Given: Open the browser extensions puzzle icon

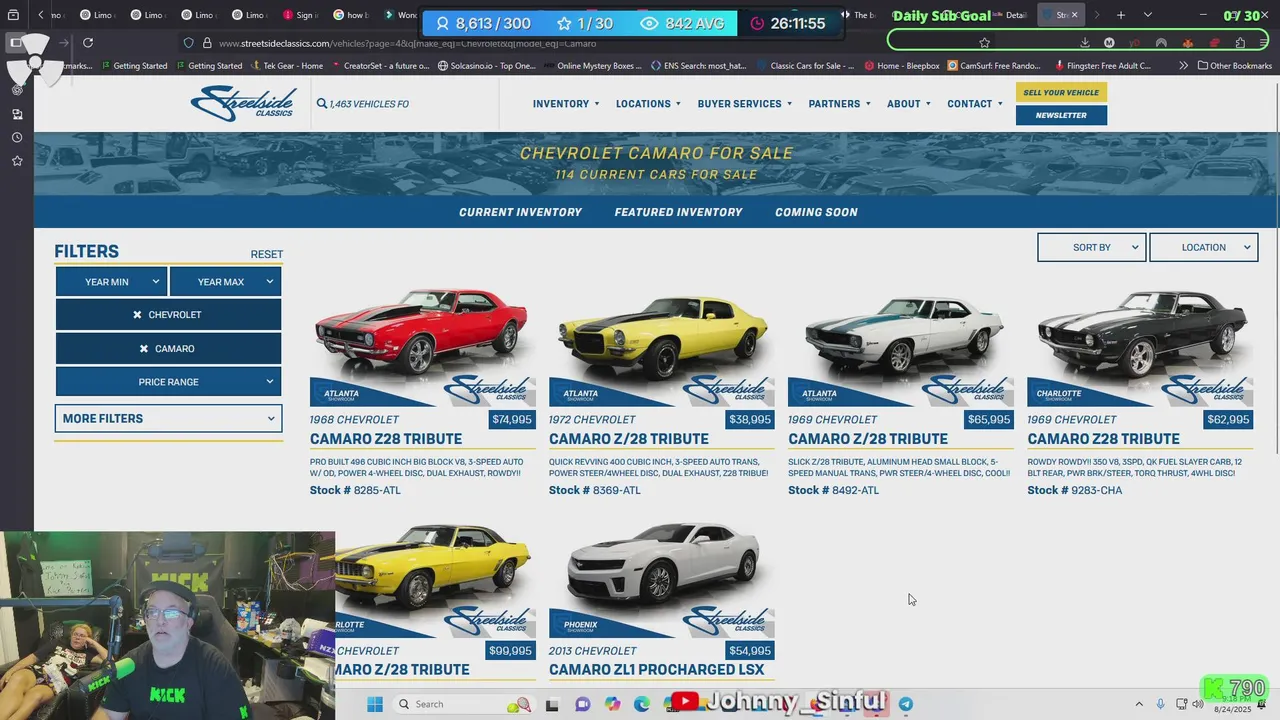Looking at the screenshot, I should tap(1240, 43).
